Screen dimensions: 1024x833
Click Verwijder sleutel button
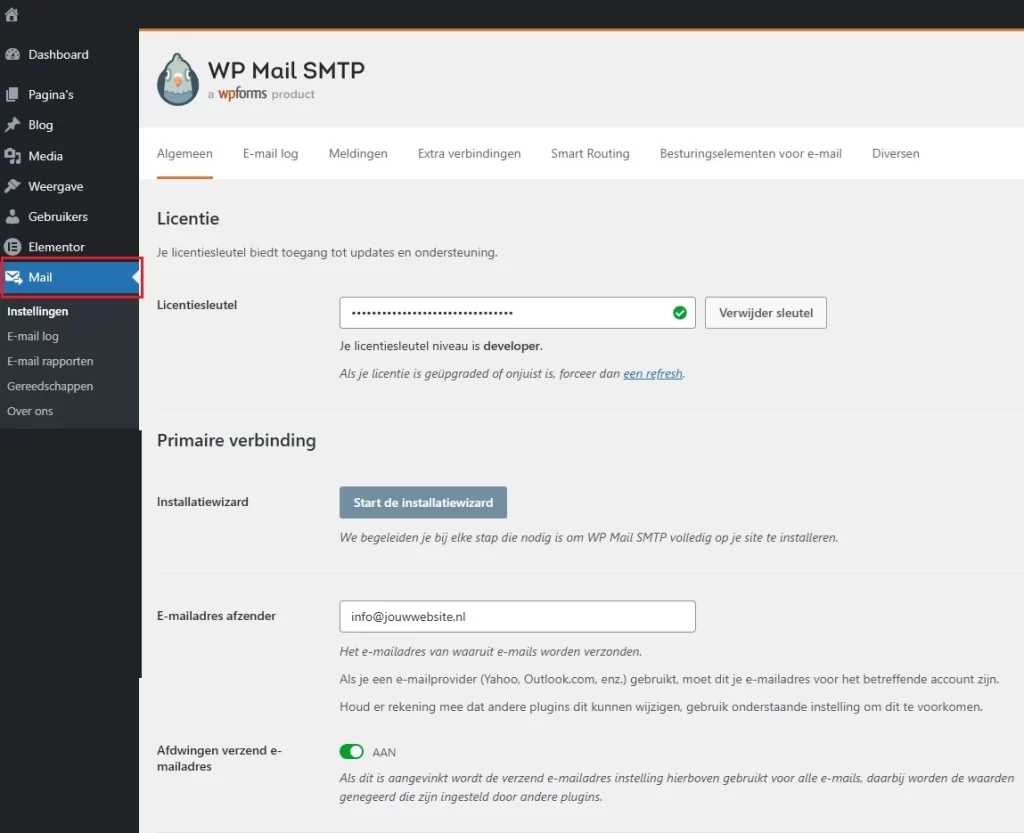point(765,313)
